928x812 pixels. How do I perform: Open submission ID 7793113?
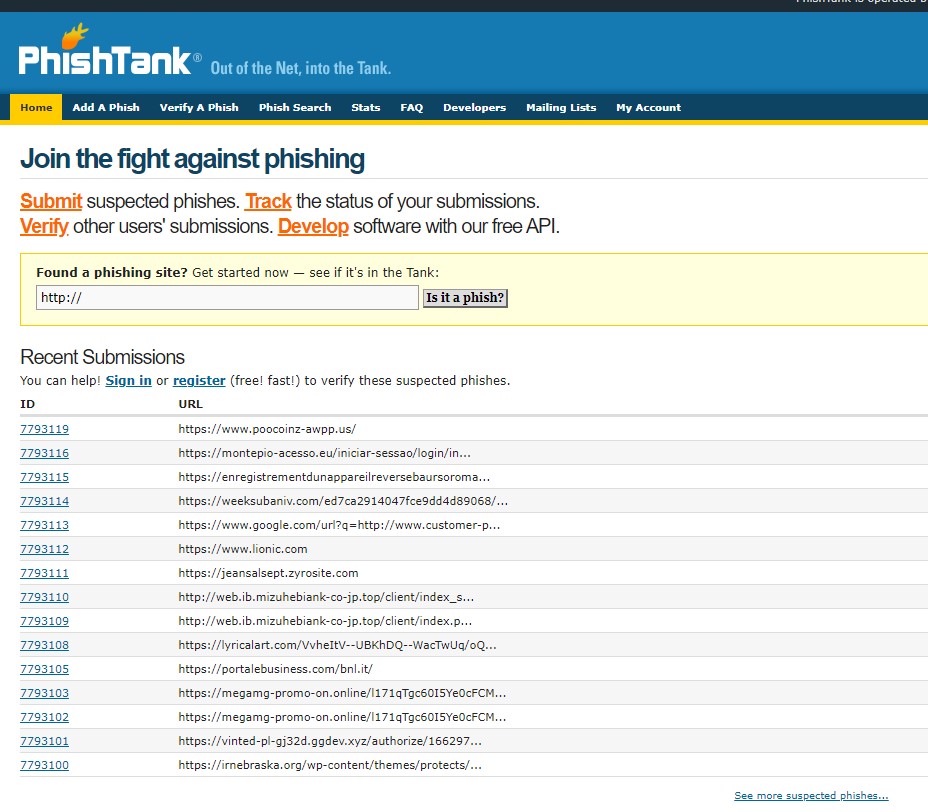click(x=44, y=525)
